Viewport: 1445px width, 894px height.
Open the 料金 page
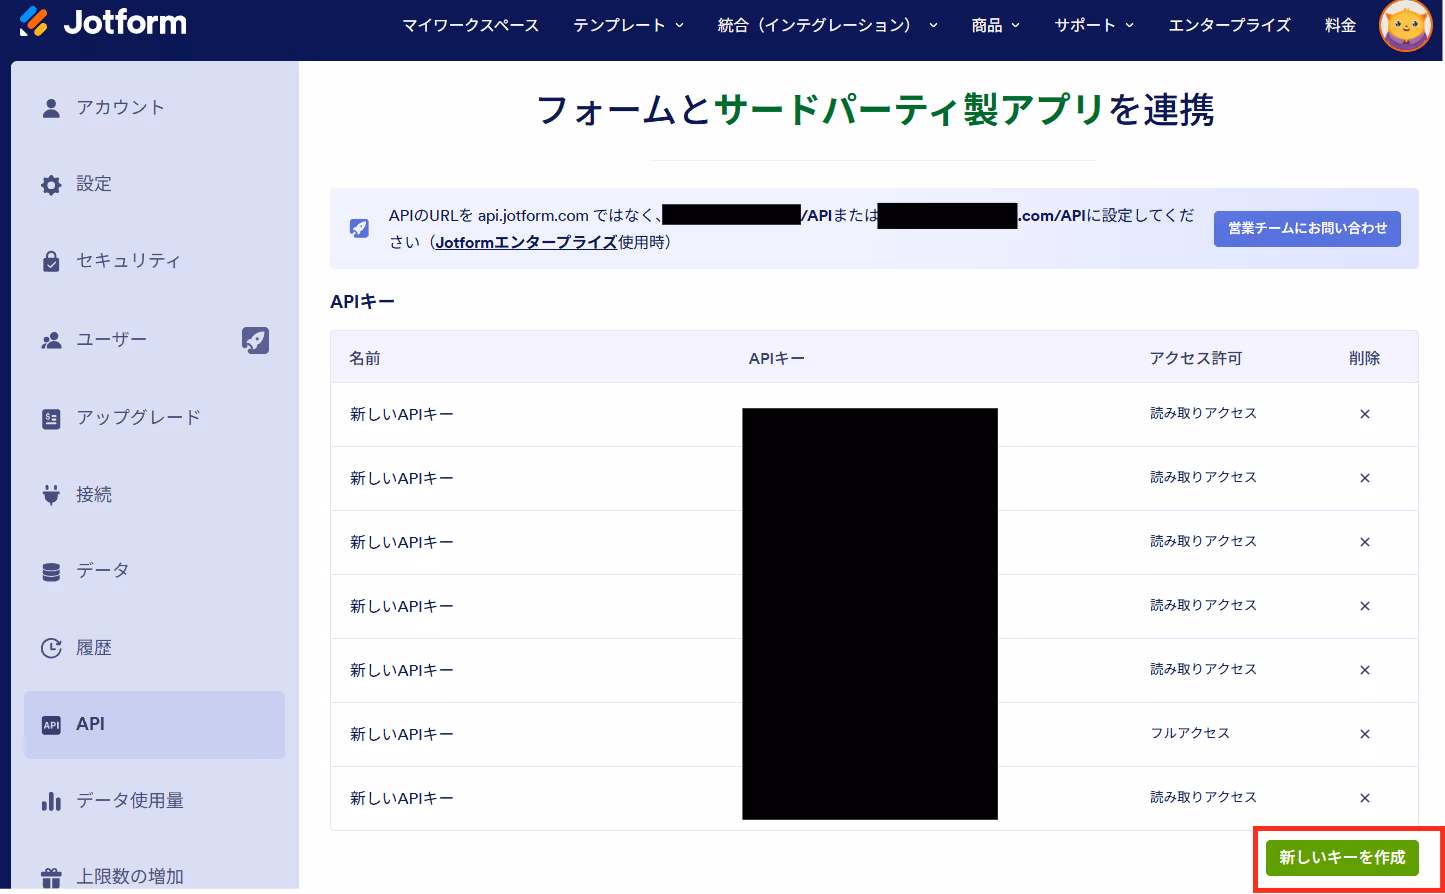tap(1340, 25)
